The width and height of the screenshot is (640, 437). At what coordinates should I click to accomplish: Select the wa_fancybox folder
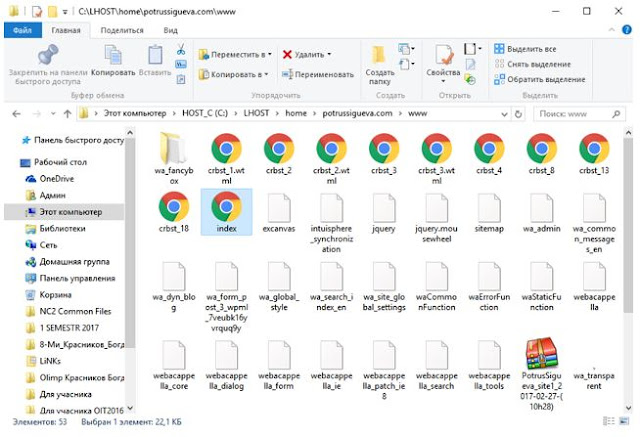(x=174, y=158)
